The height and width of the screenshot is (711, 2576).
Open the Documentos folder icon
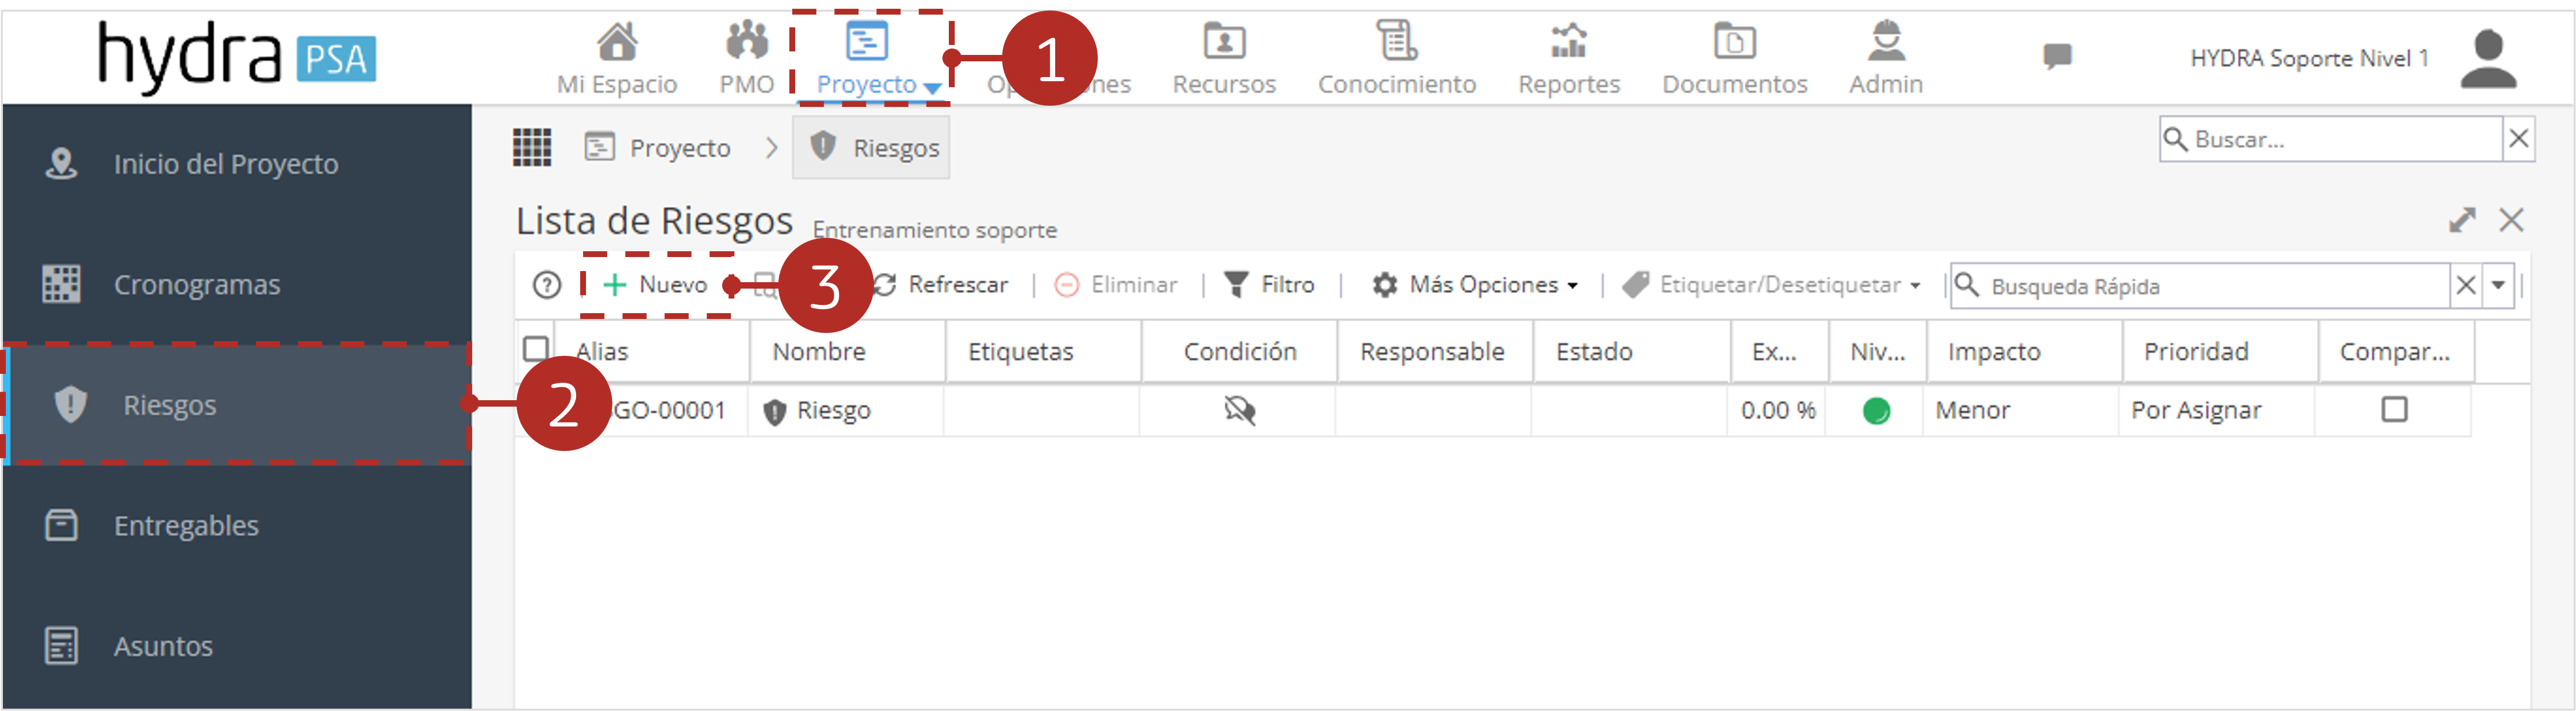(1734, 41)
